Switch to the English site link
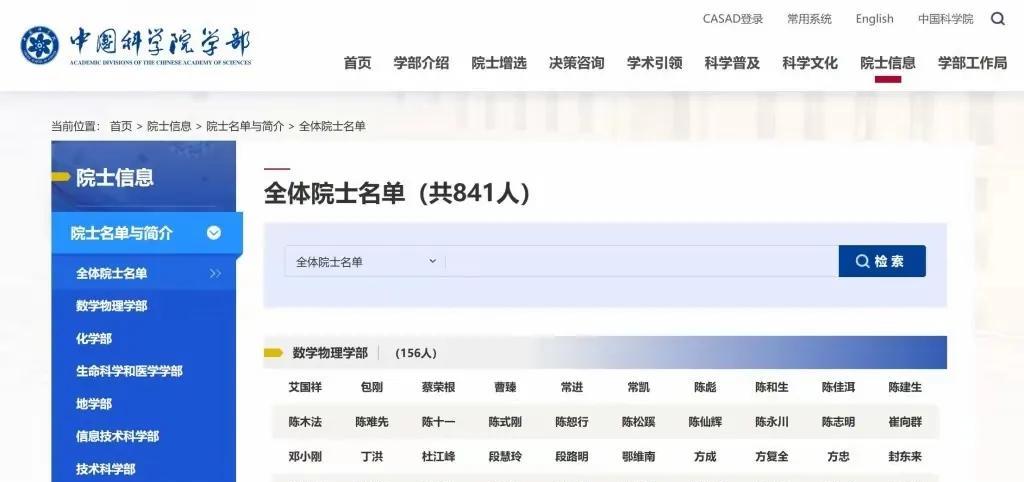This screenshot has width=1024, height=482. [874, 19]
